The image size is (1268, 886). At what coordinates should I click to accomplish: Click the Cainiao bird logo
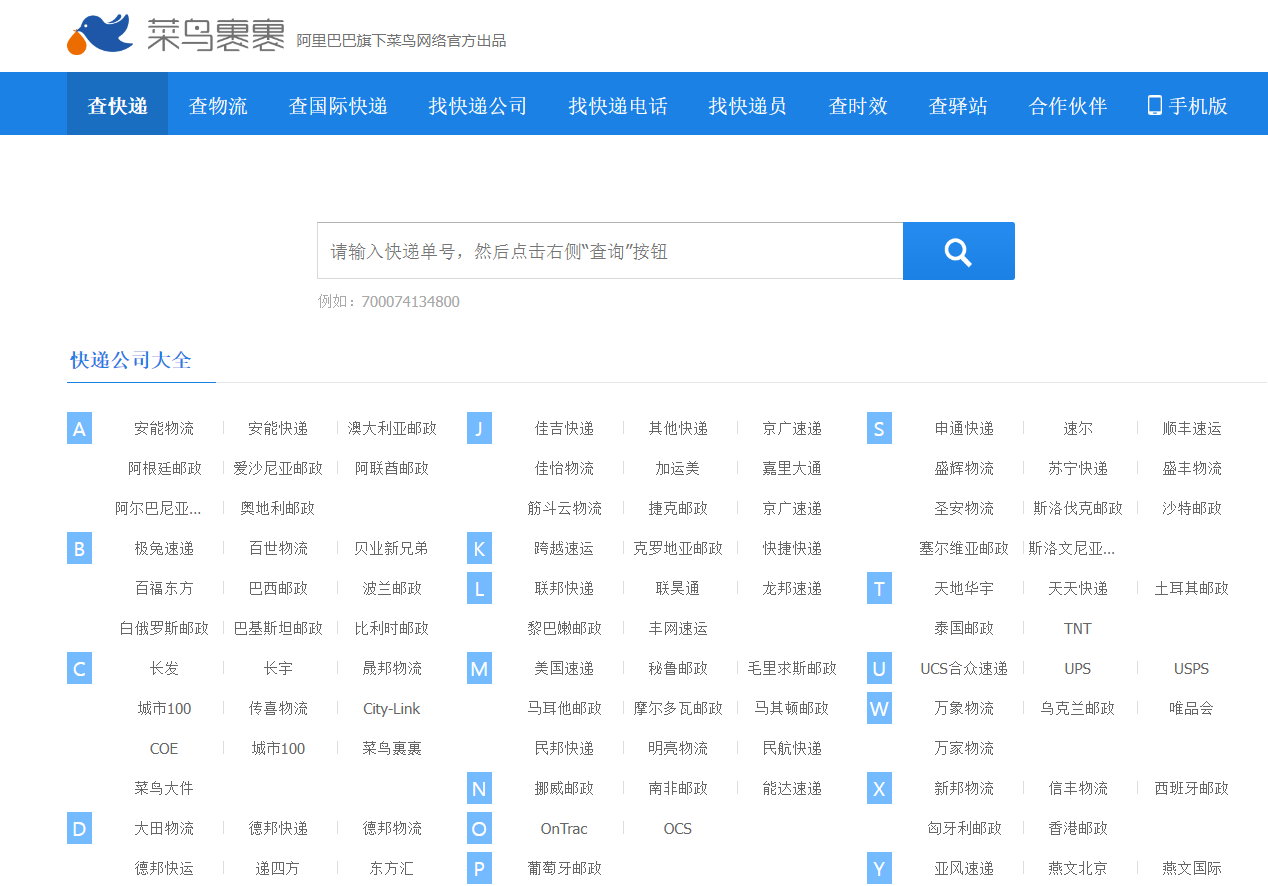pos(100,35)
